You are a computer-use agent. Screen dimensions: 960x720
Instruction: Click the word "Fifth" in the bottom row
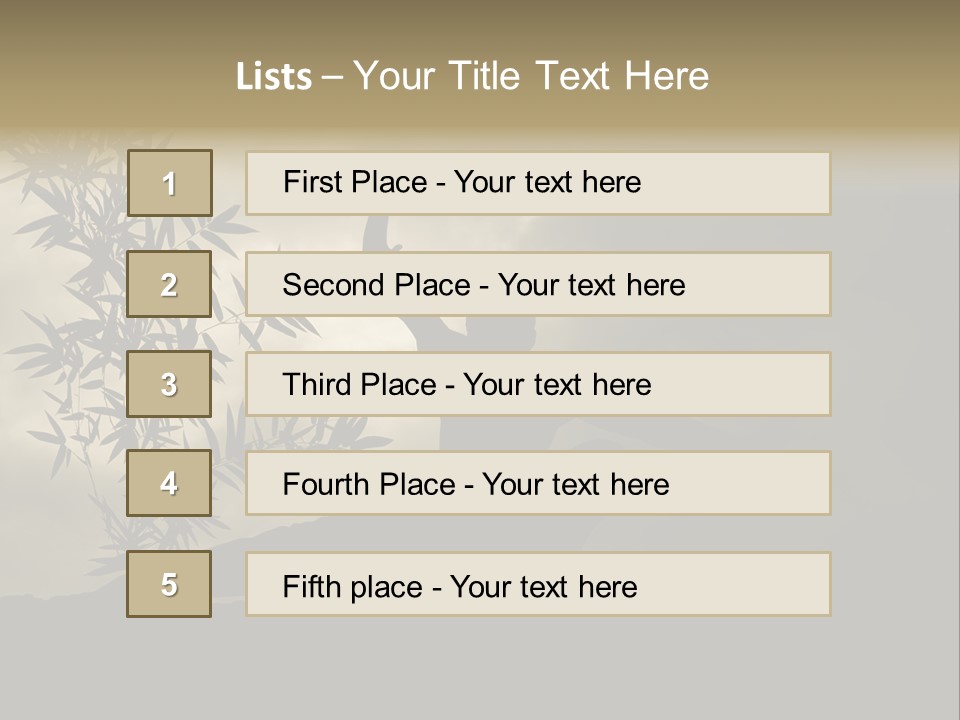coord(313,586)
